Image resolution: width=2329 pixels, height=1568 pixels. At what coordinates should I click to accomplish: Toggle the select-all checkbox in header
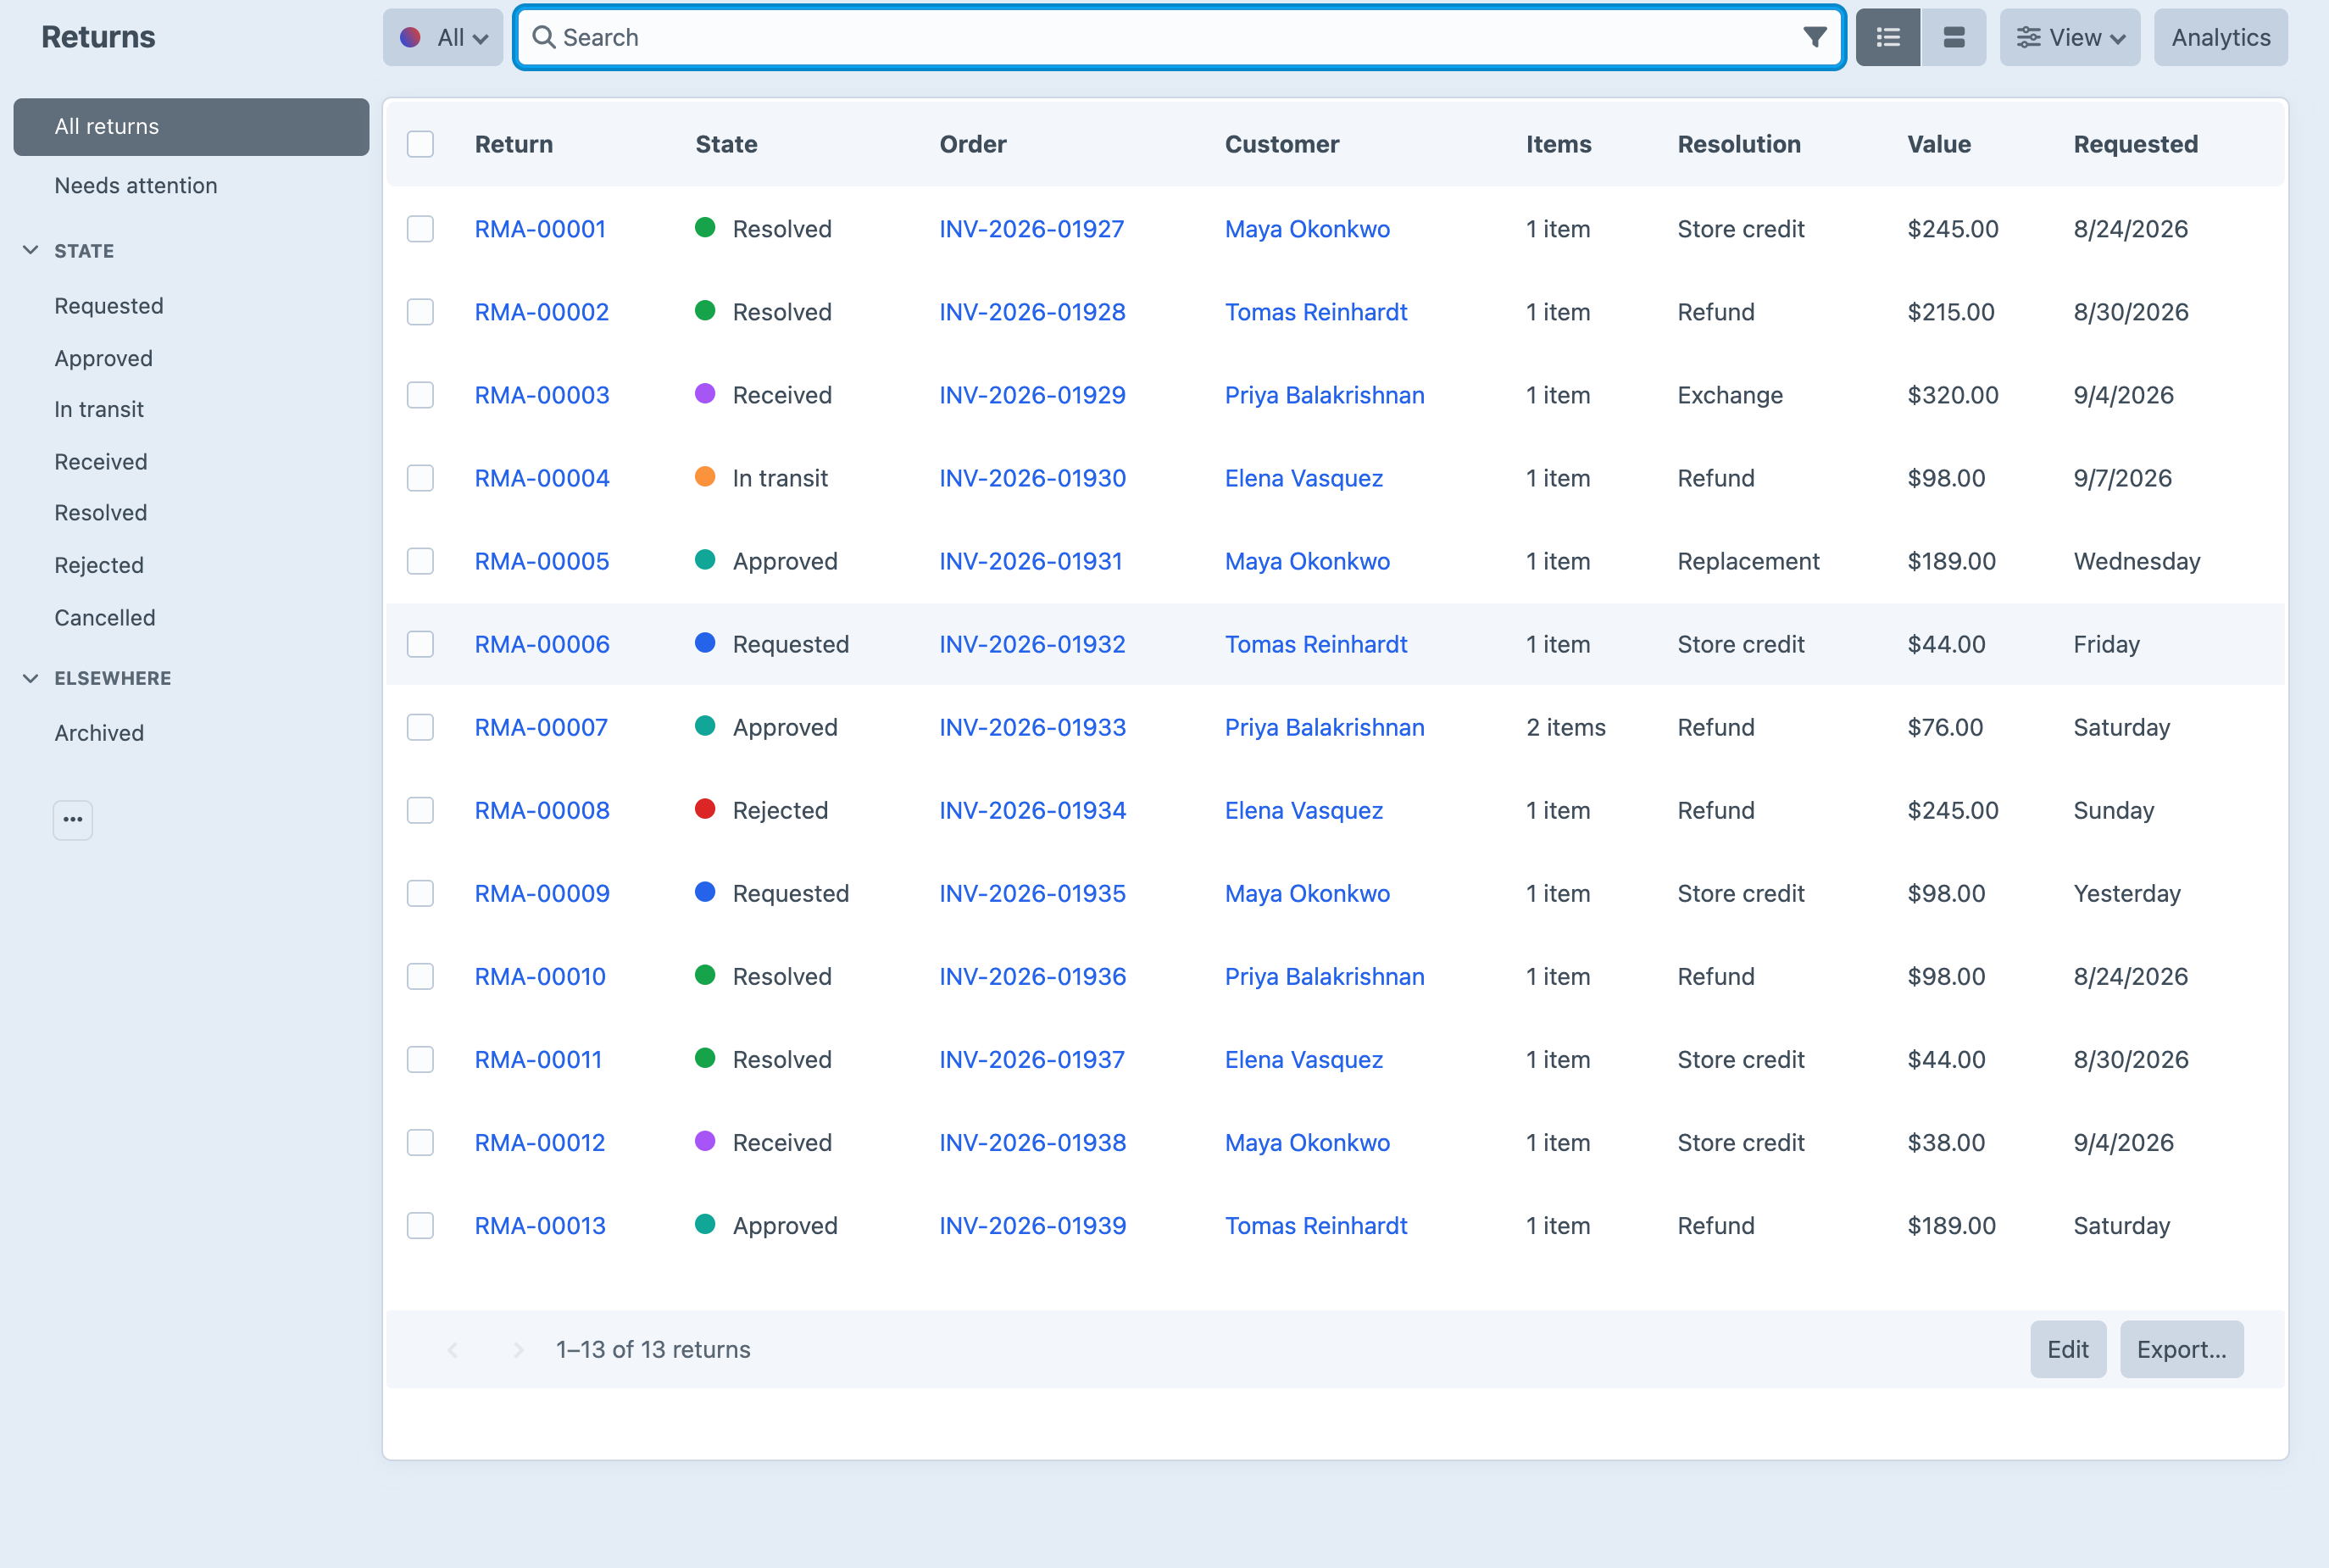tap(420, 144)
